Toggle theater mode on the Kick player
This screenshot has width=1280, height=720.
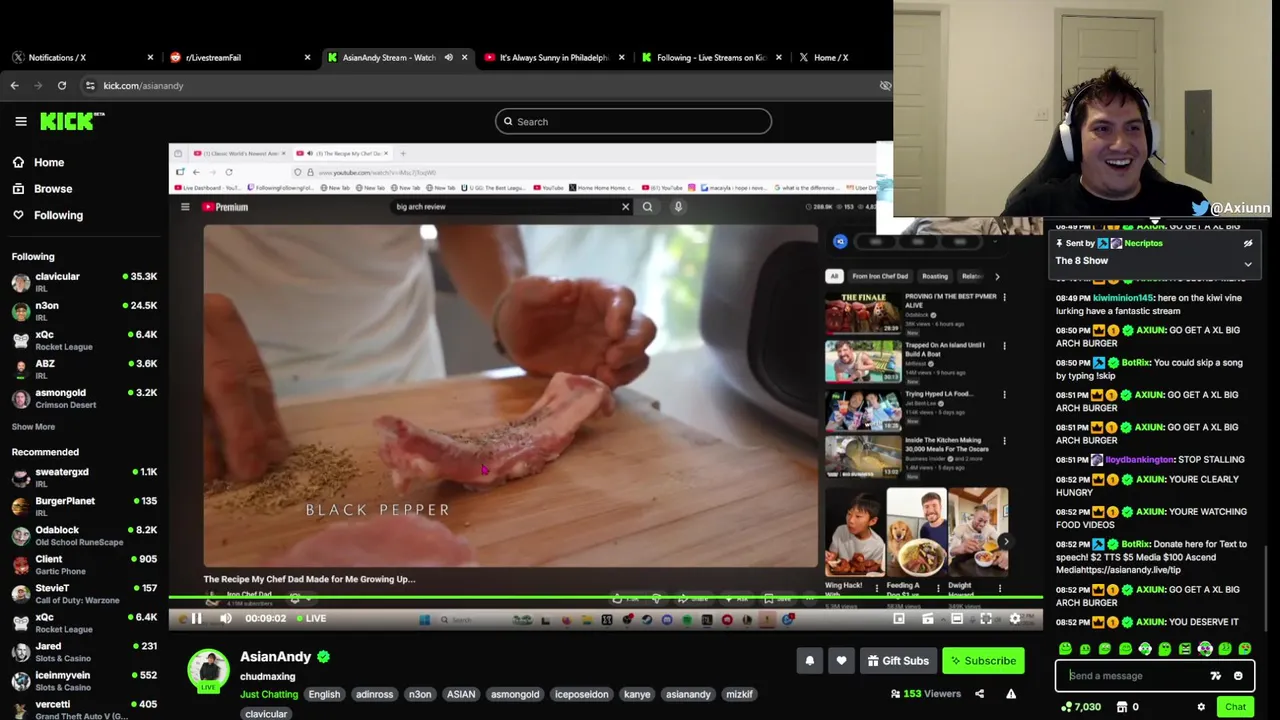pyautogui.click(x=957, y=619)
